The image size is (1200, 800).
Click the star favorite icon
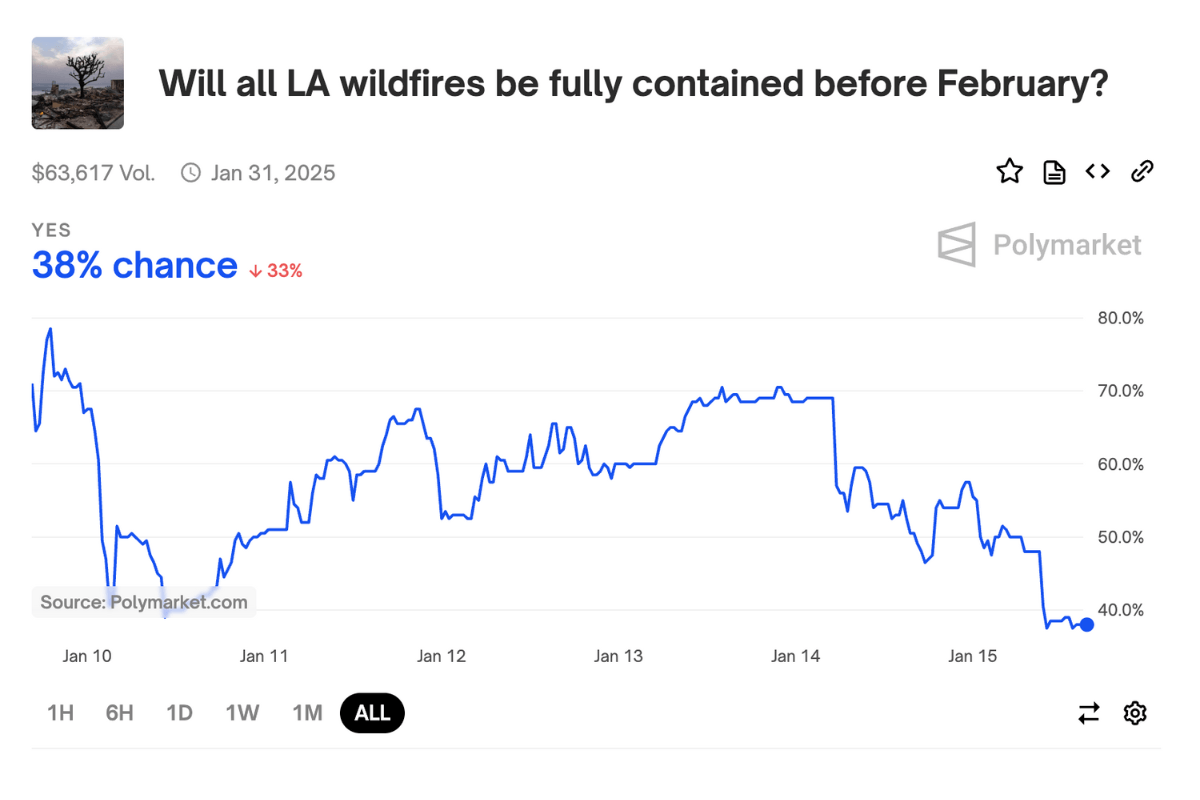(1010, 172)
